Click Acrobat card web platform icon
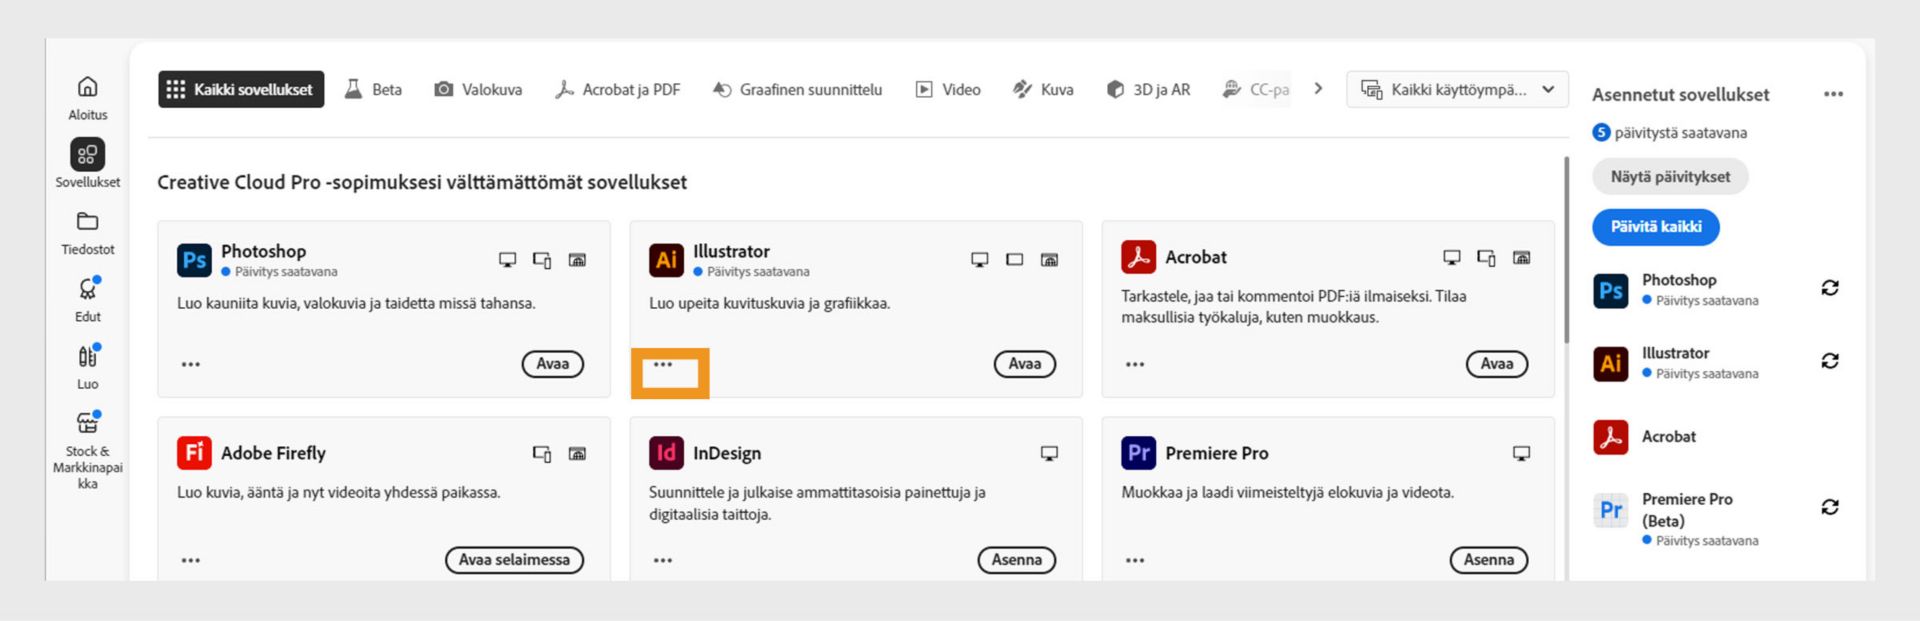Screen dimensions: 1920x621 (1521, 258)
